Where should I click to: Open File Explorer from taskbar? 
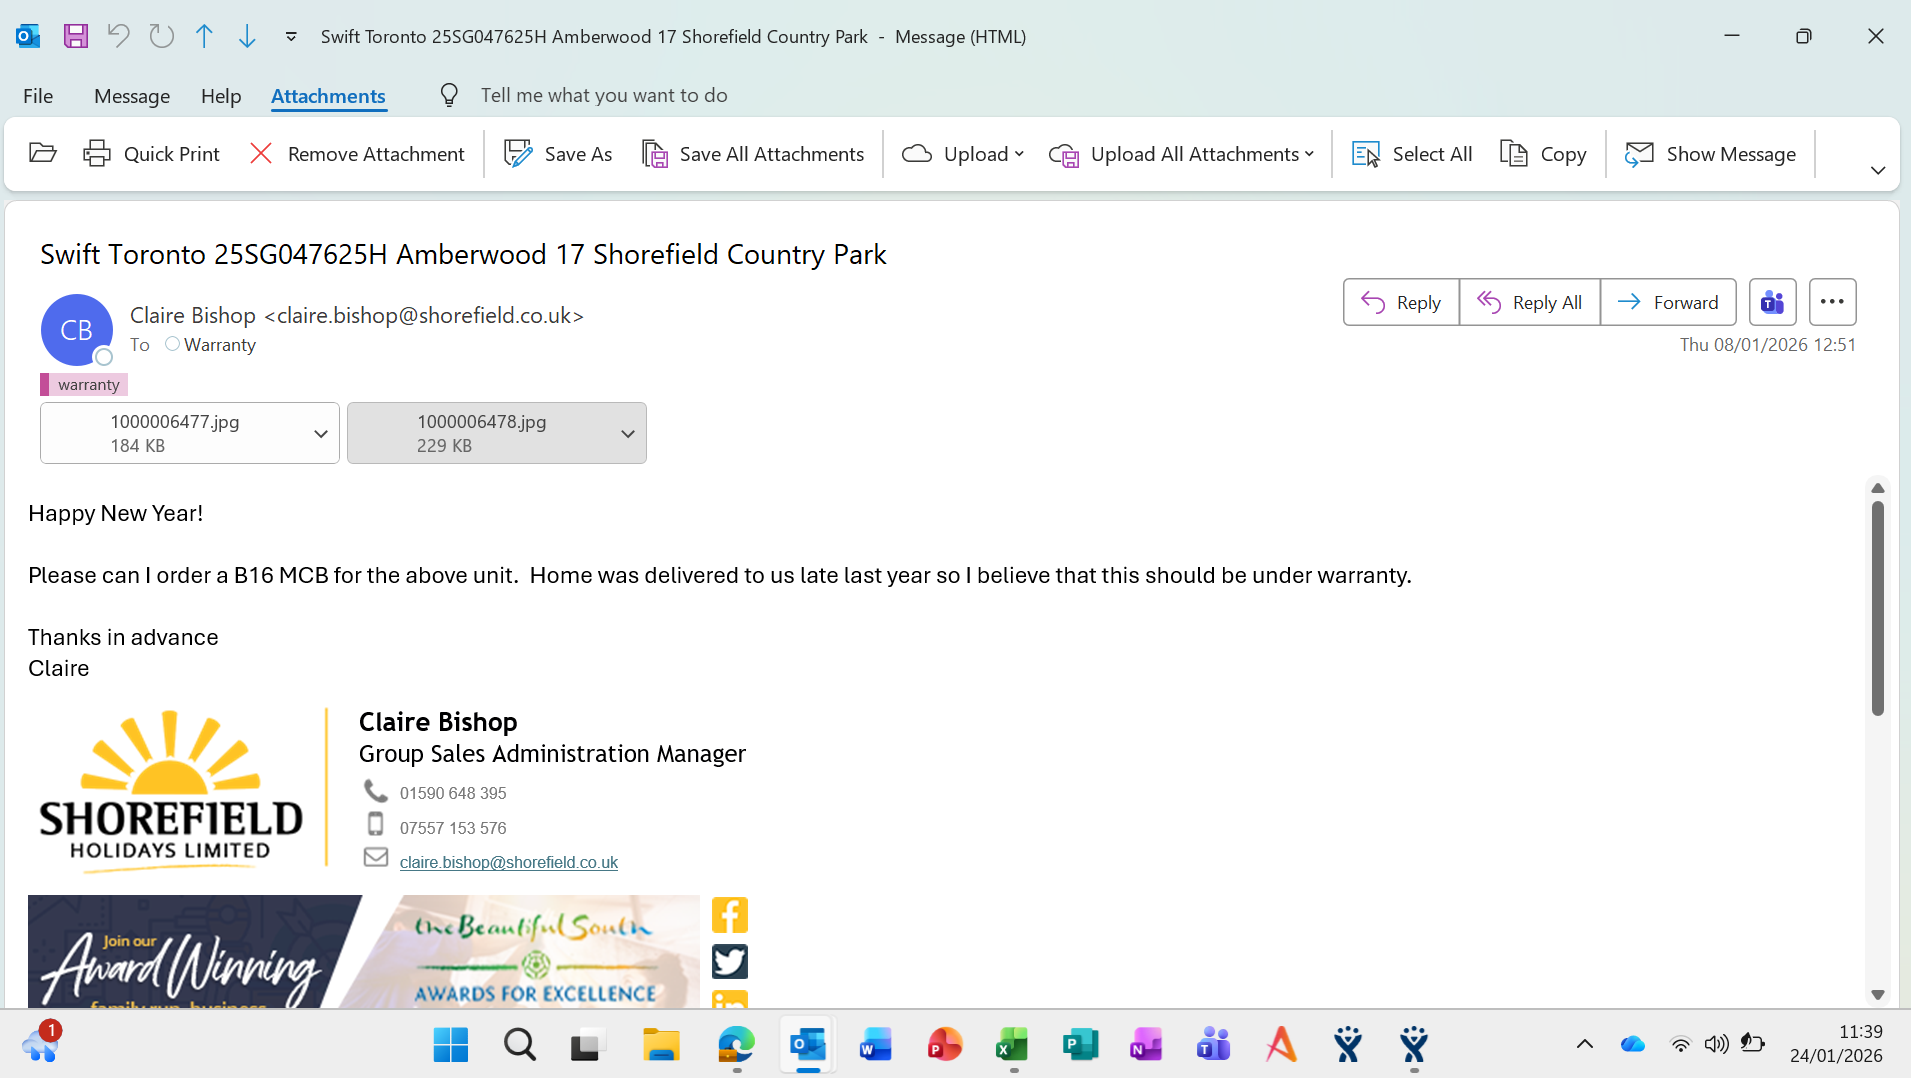pyautogui.click(x=661, y=1045)
